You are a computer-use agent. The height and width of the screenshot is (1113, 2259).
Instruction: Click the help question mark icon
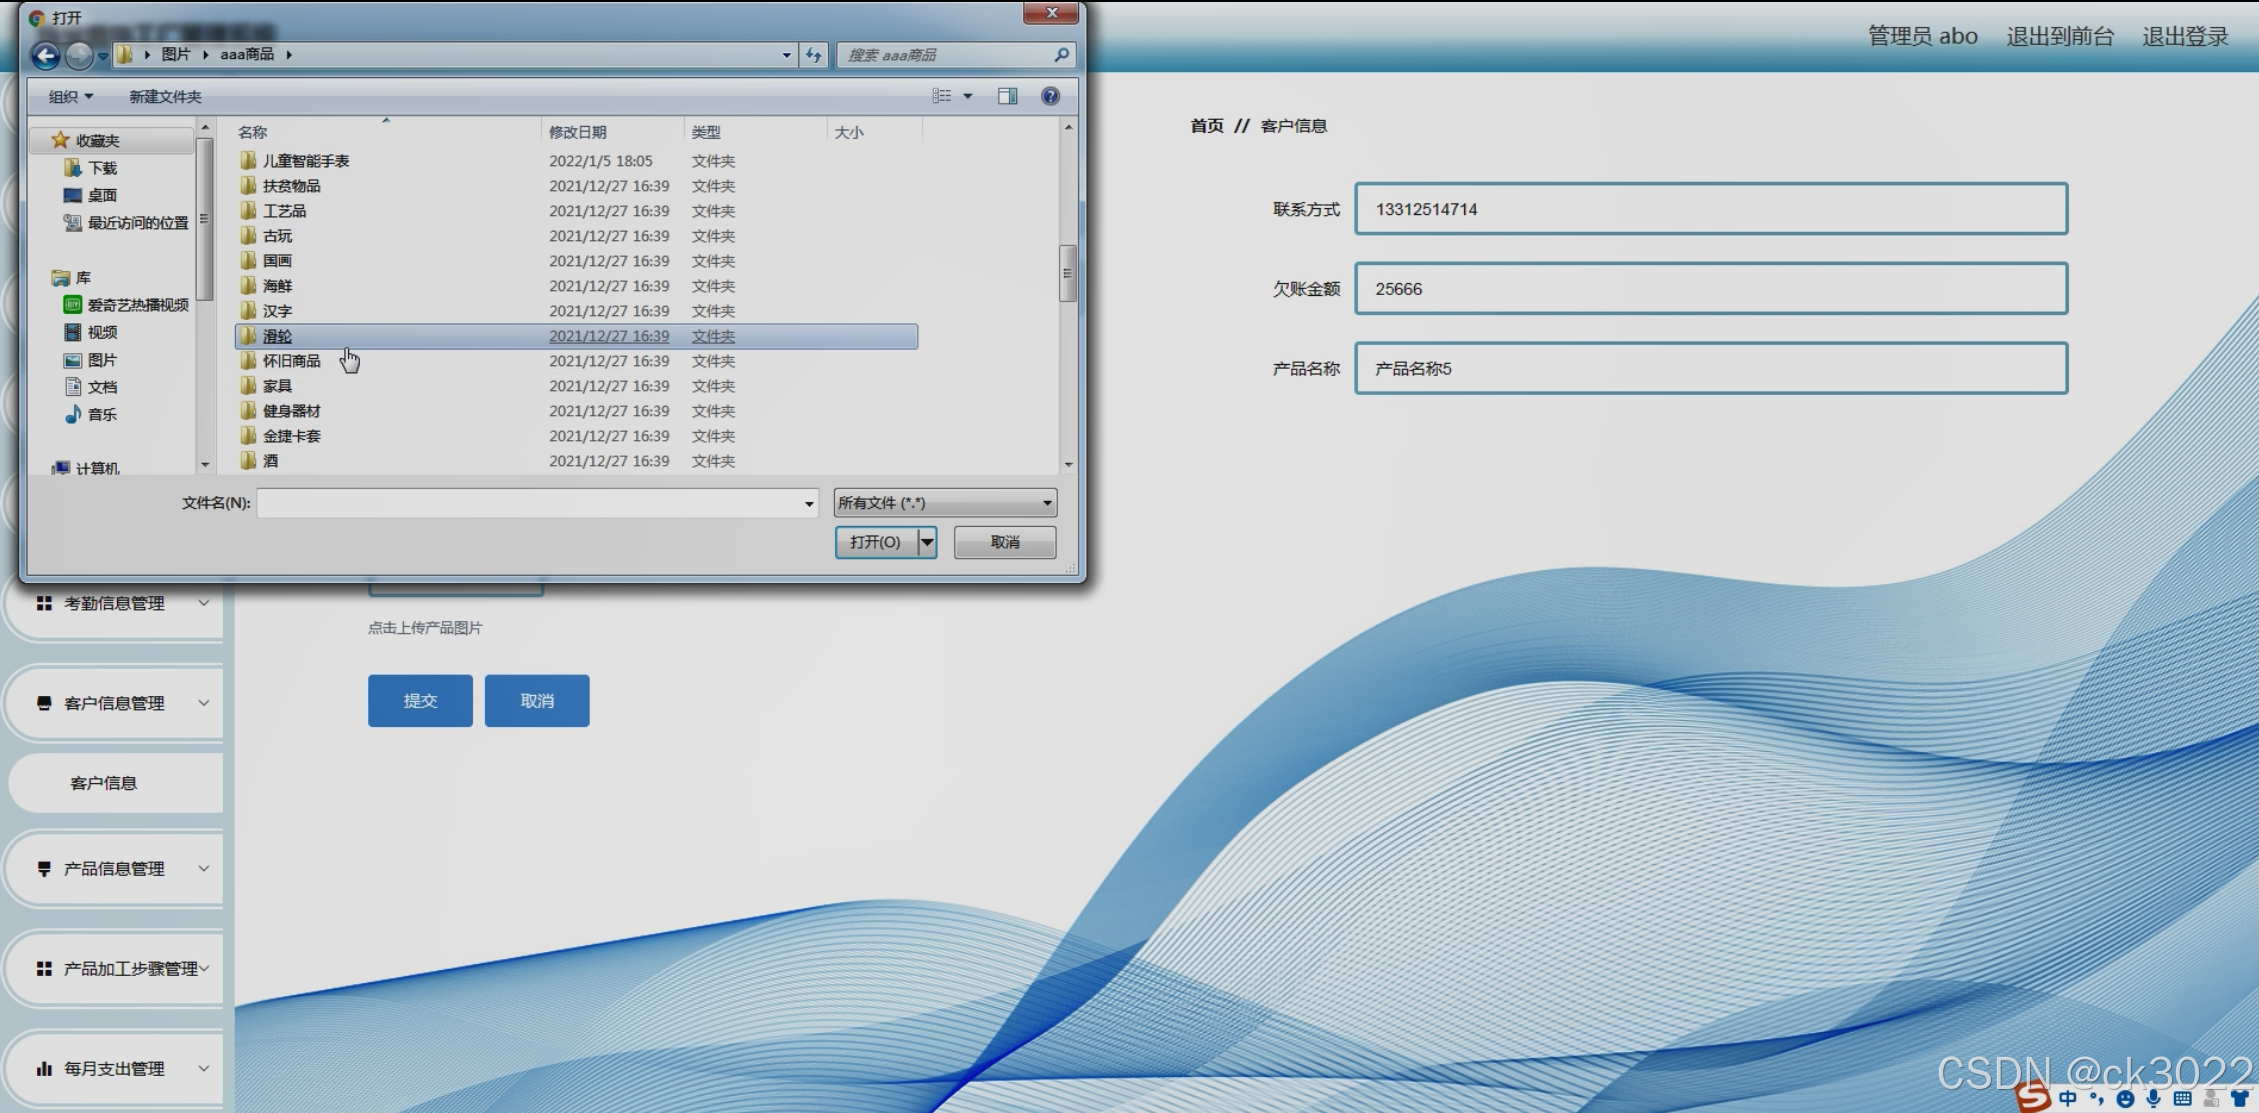click(1050, 96)
